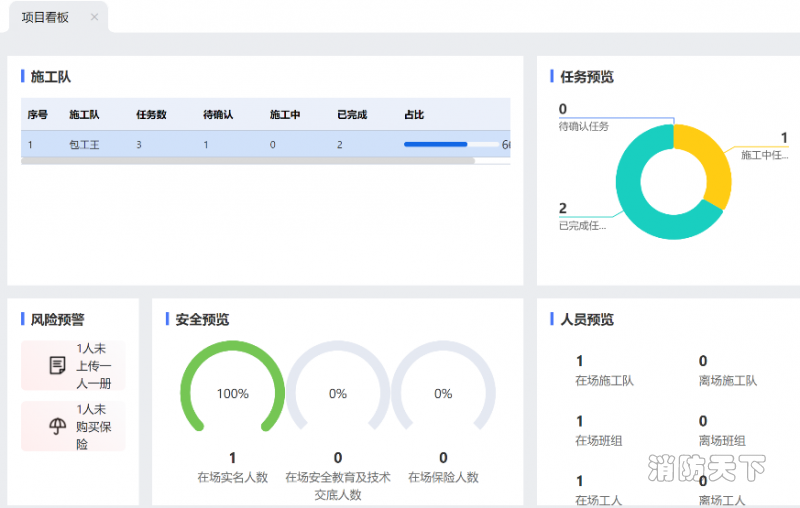The width and height of the screenshot is (800, 508).
Task: Click the 已完成 column header
Action: (352, 115)
